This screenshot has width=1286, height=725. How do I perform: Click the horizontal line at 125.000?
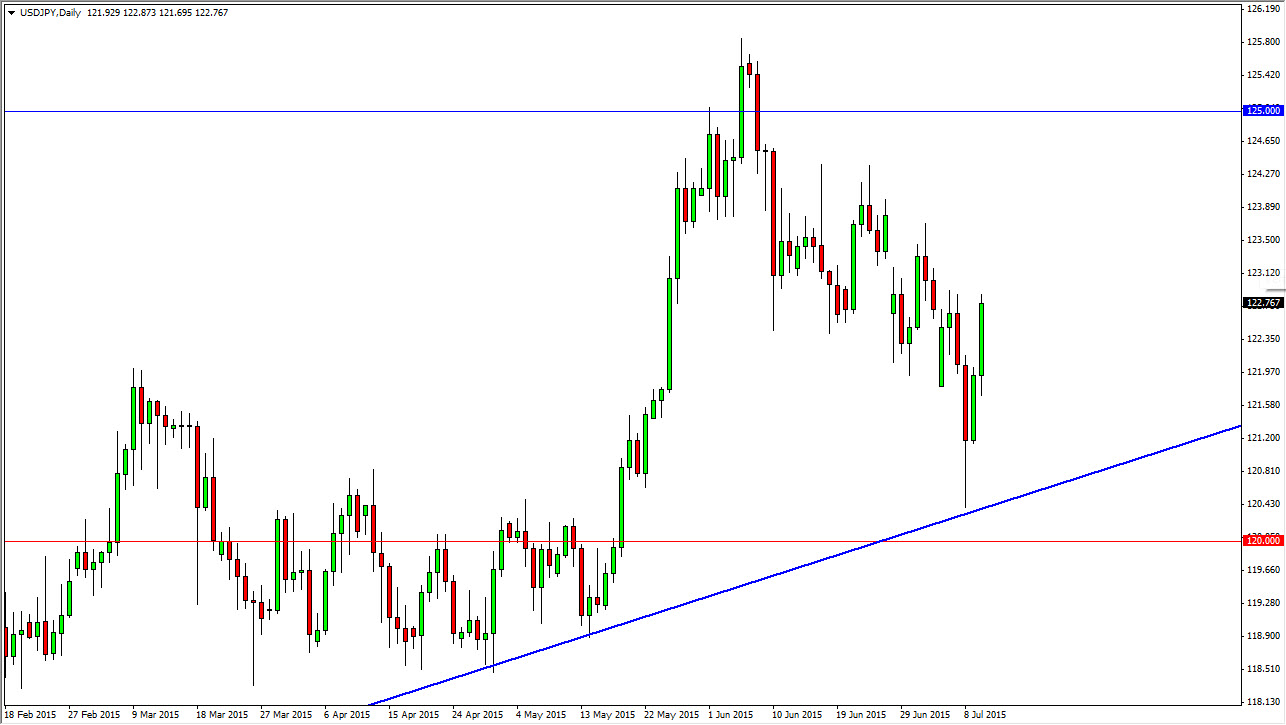pos(400,111)
